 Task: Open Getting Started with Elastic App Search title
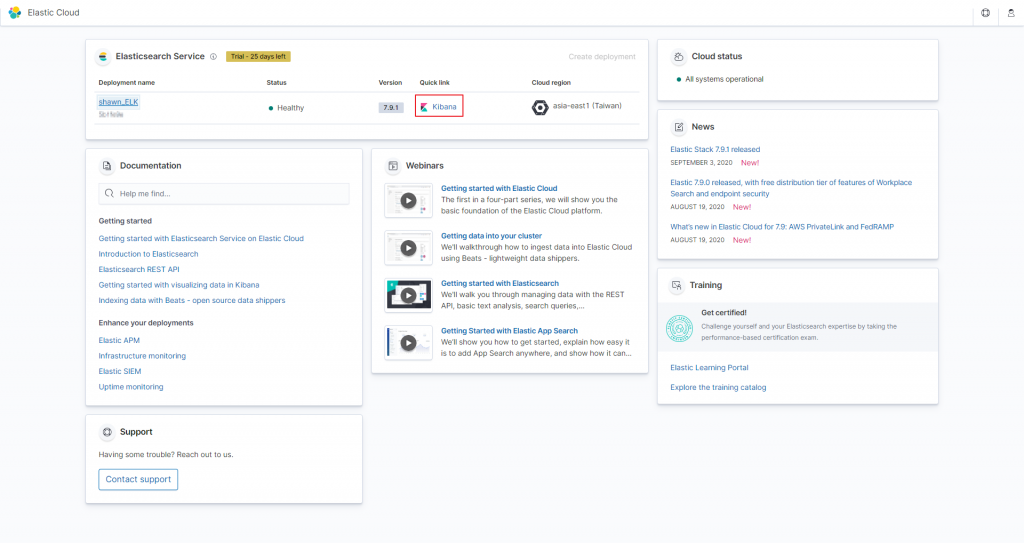509,331
